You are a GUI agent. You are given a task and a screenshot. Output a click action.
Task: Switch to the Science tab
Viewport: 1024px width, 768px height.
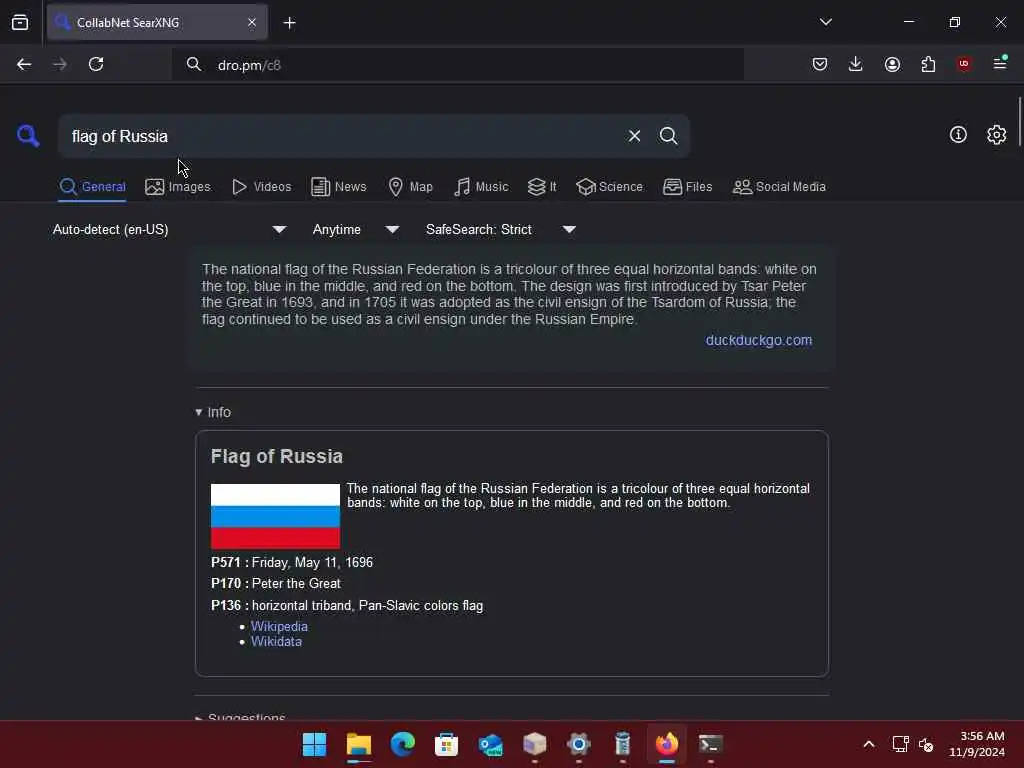click(x=609, y=187)
